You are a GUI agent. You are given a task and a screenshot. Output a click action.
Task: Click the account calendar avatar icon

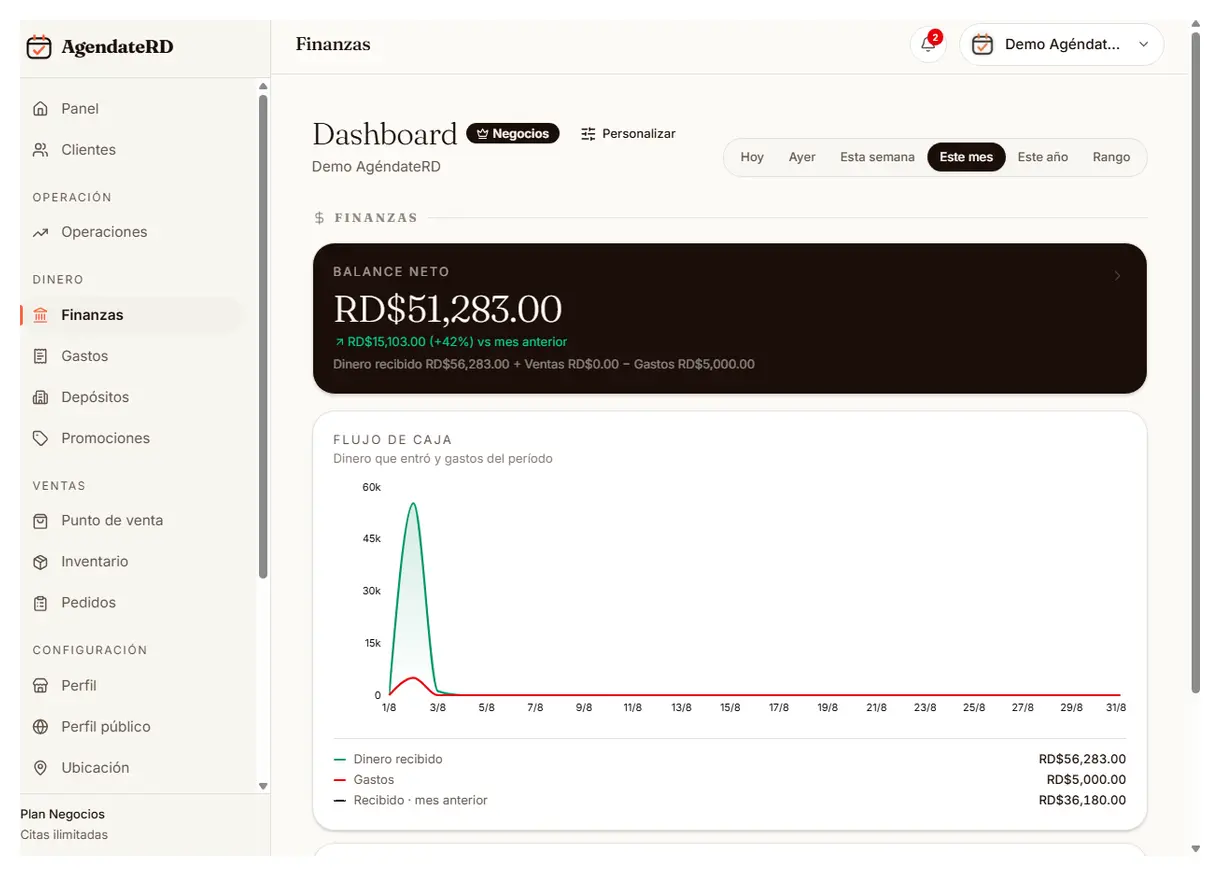tap(982, 45)
